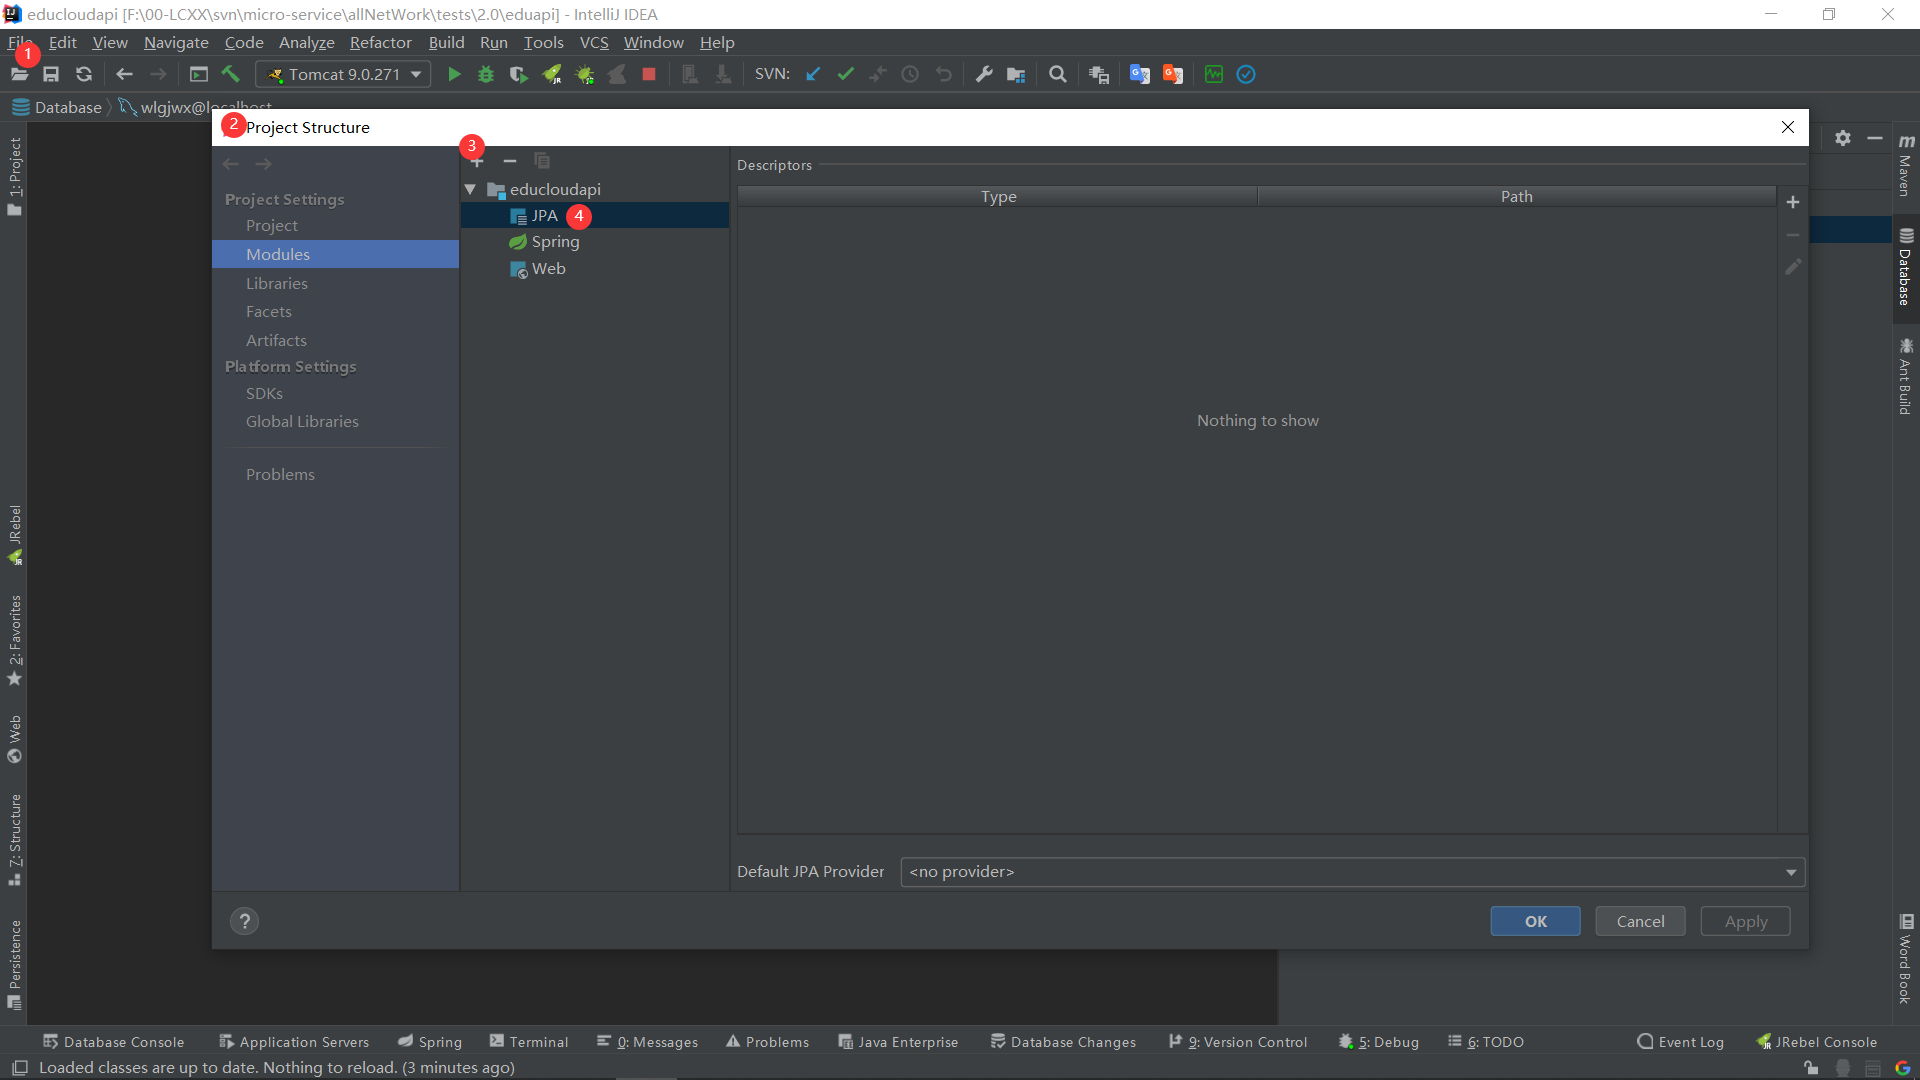The height and width of the screenshot is (1080, 1920).
Task: Click the SVN Commit checkmark icon
Action: click(846, 74)
